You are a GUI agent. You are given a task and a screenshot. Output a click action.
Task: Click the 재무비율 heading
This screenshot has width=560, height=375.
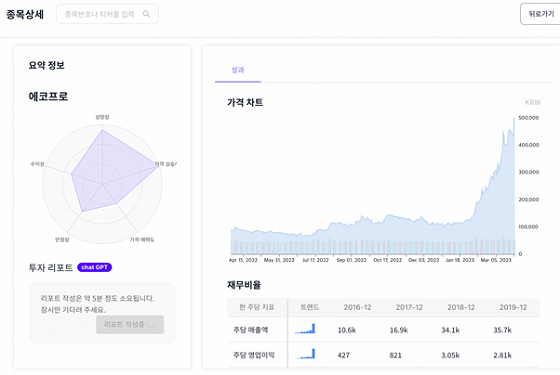coord(244,285)
